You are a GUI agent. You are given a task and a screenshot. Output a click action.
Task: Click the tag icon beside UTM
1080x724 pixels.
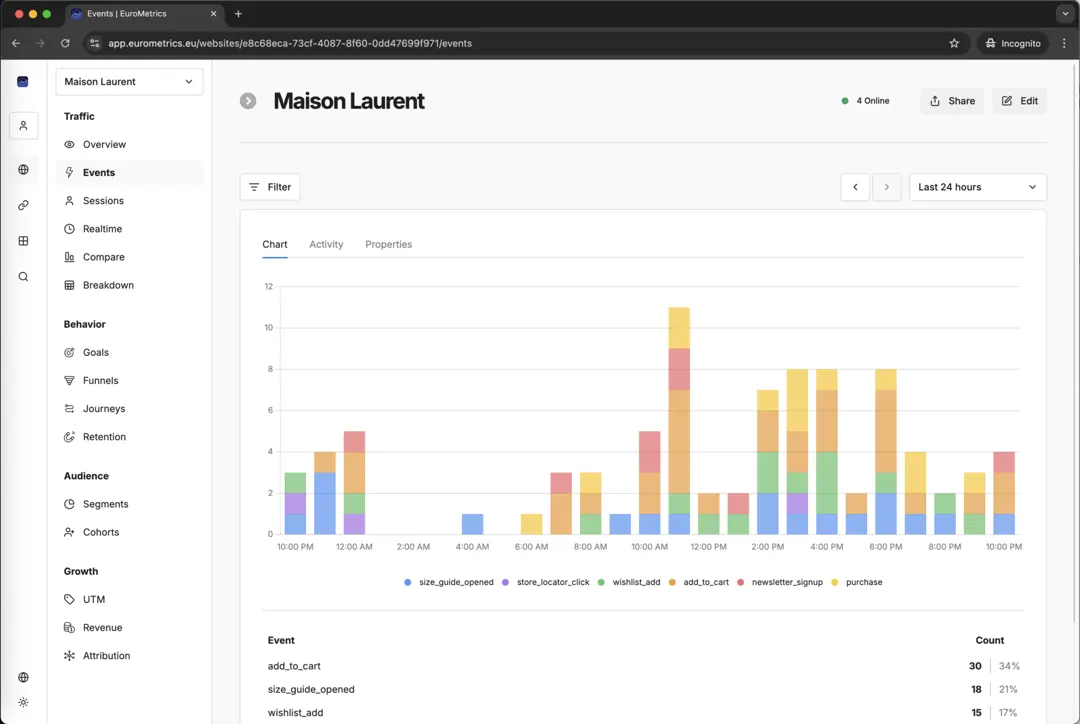tap(69, 599)
